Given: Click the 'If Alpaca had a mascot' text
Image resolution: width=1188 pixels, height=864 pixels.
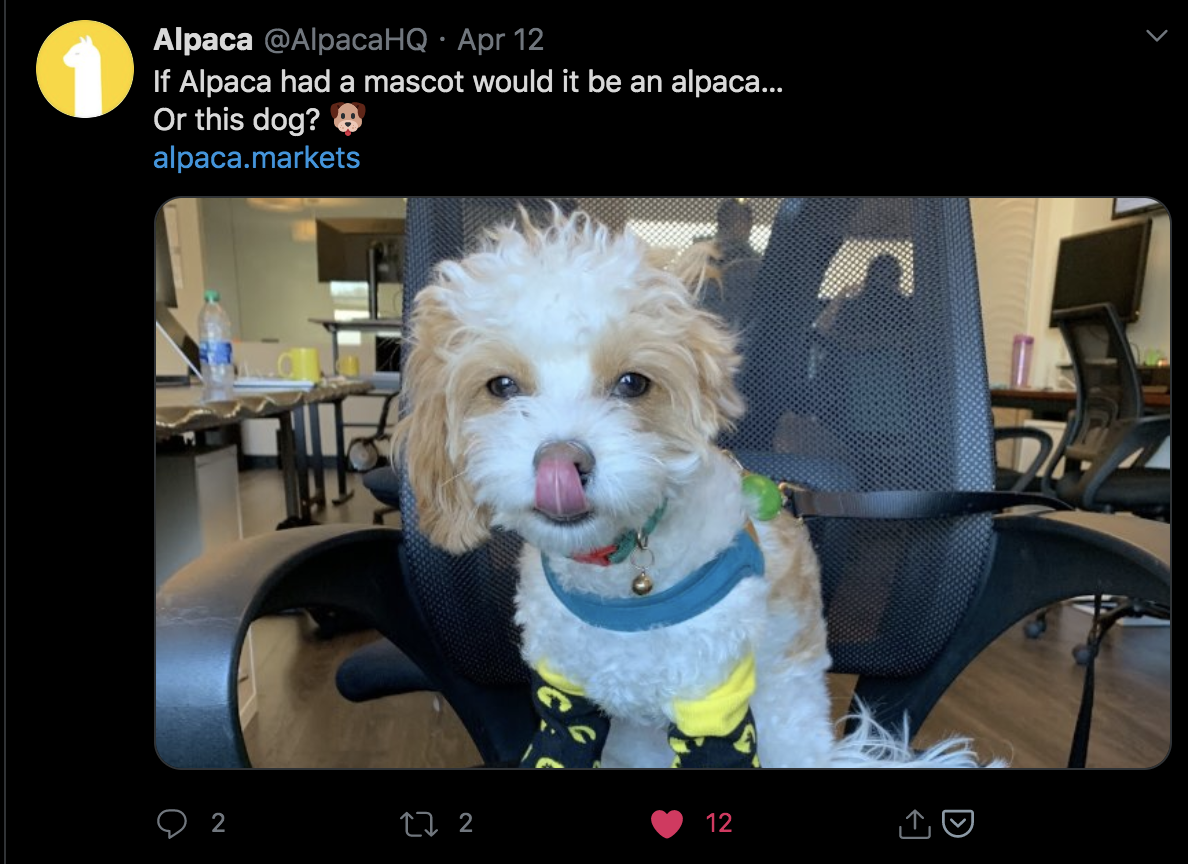Looking at the screenshot, I should tap(304, 81).
